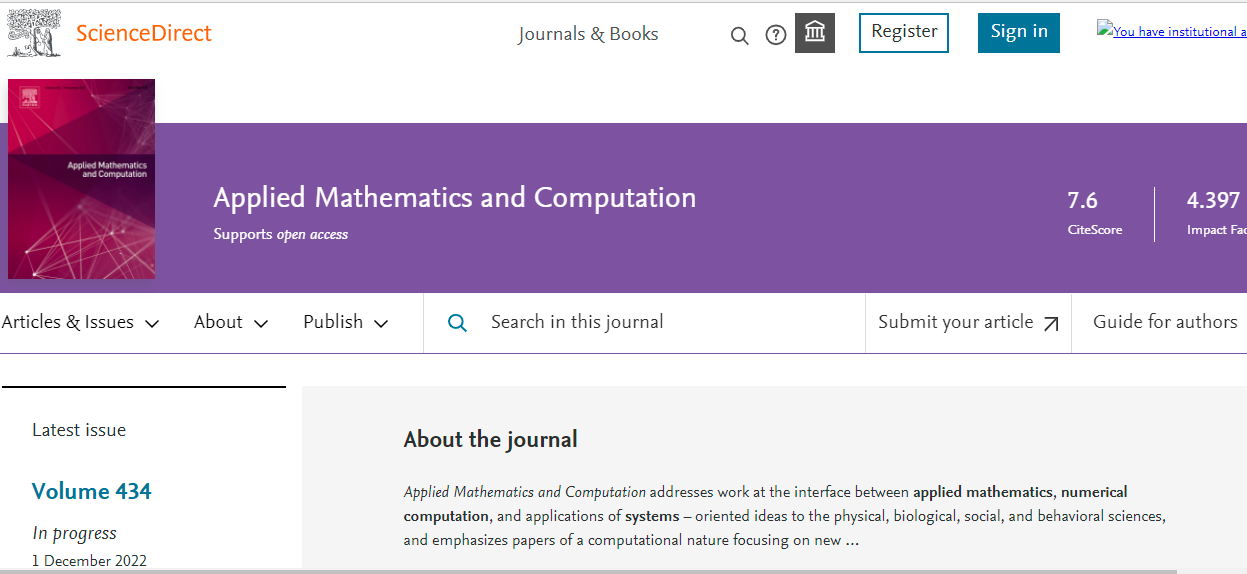Open the help question mark icon
Screen dimensions: 1247x574
pyautogui.click(x=776, y=35)
